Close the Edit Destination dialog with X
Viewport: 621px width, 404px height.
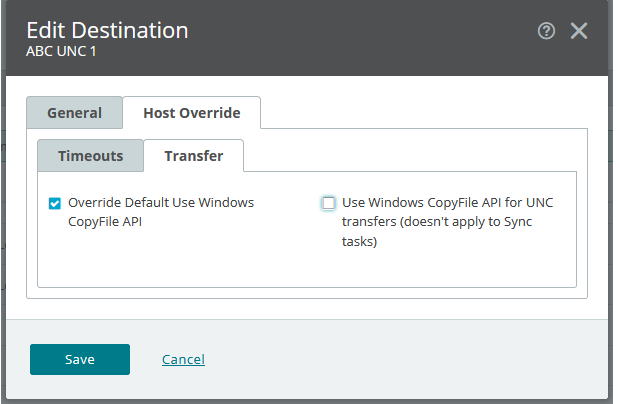tap(579, 31)
